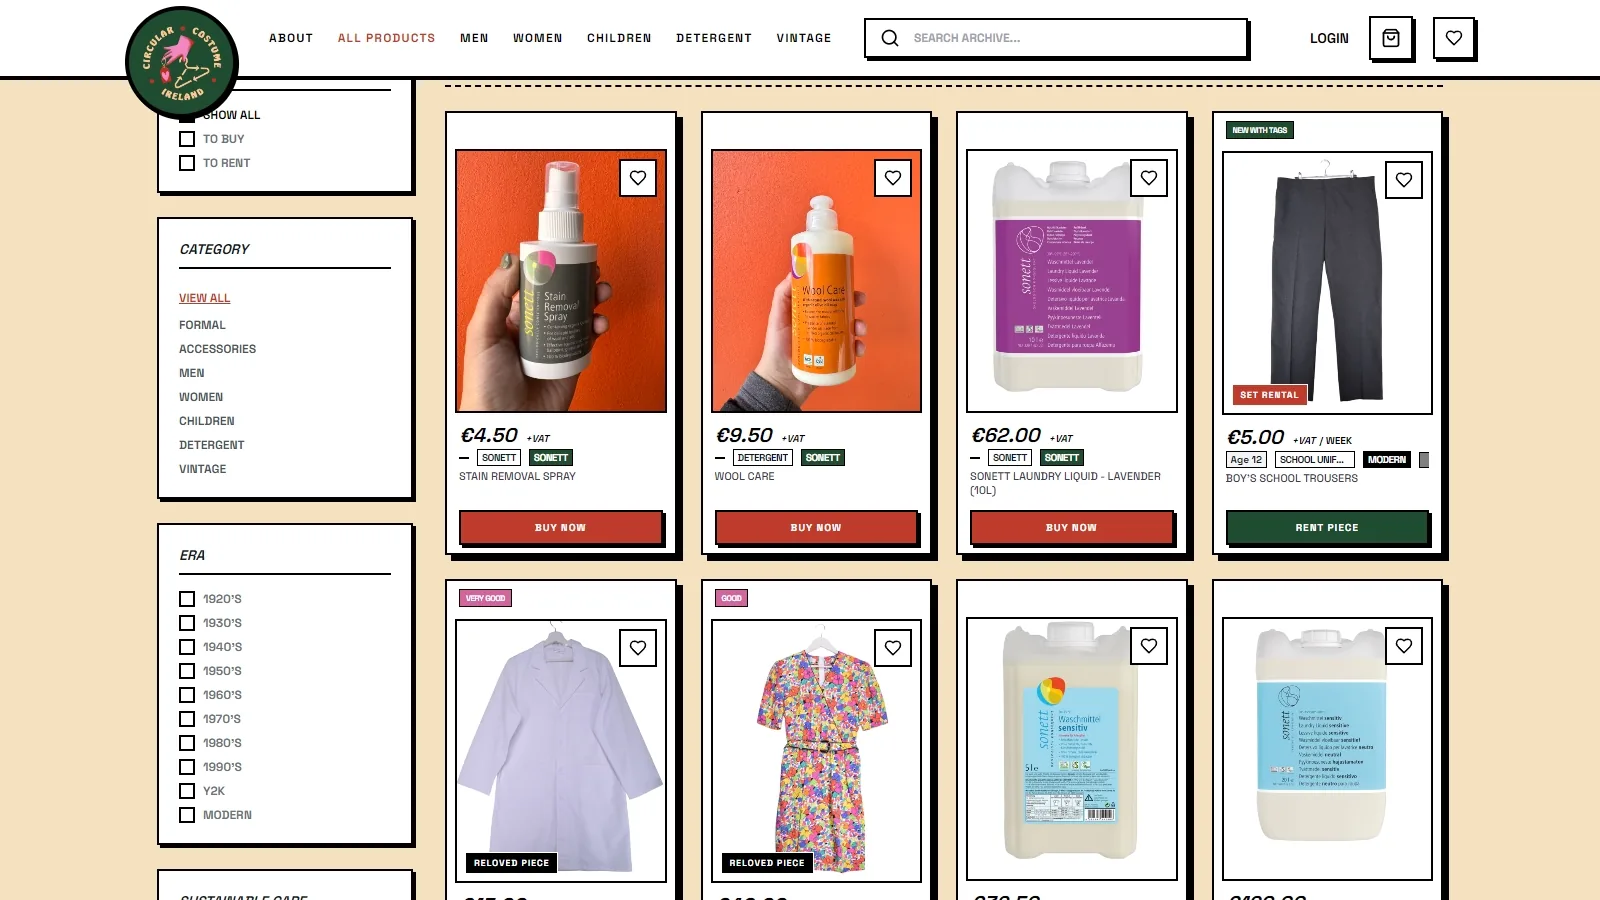The height and width of the screenshot is (900, 1600).
Task: Enable the Y2K era filter
Action: click(187, 791)
